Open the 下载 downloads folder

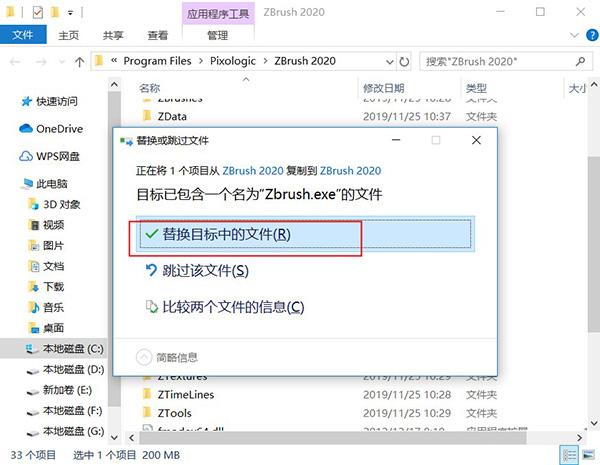coord(53,287)
